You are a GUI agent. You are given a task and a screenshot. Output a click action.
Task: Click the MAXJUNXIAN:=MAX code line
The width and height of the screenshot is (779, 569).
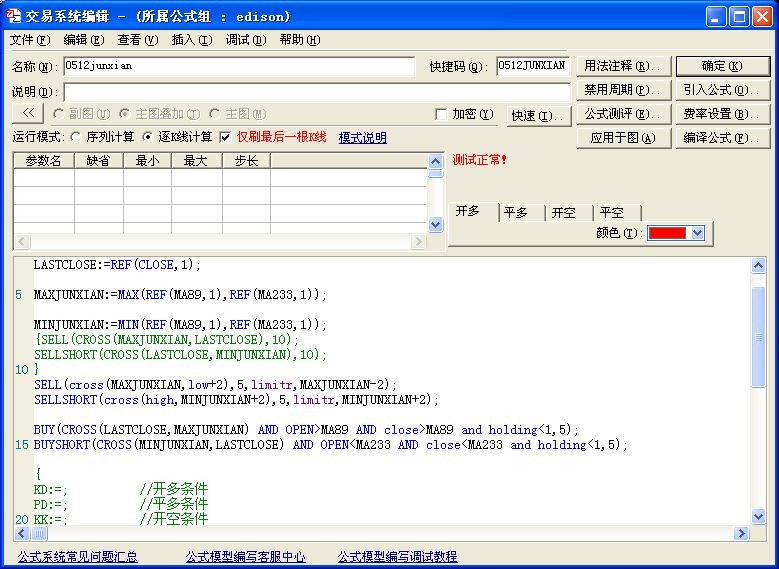[180, 295]
